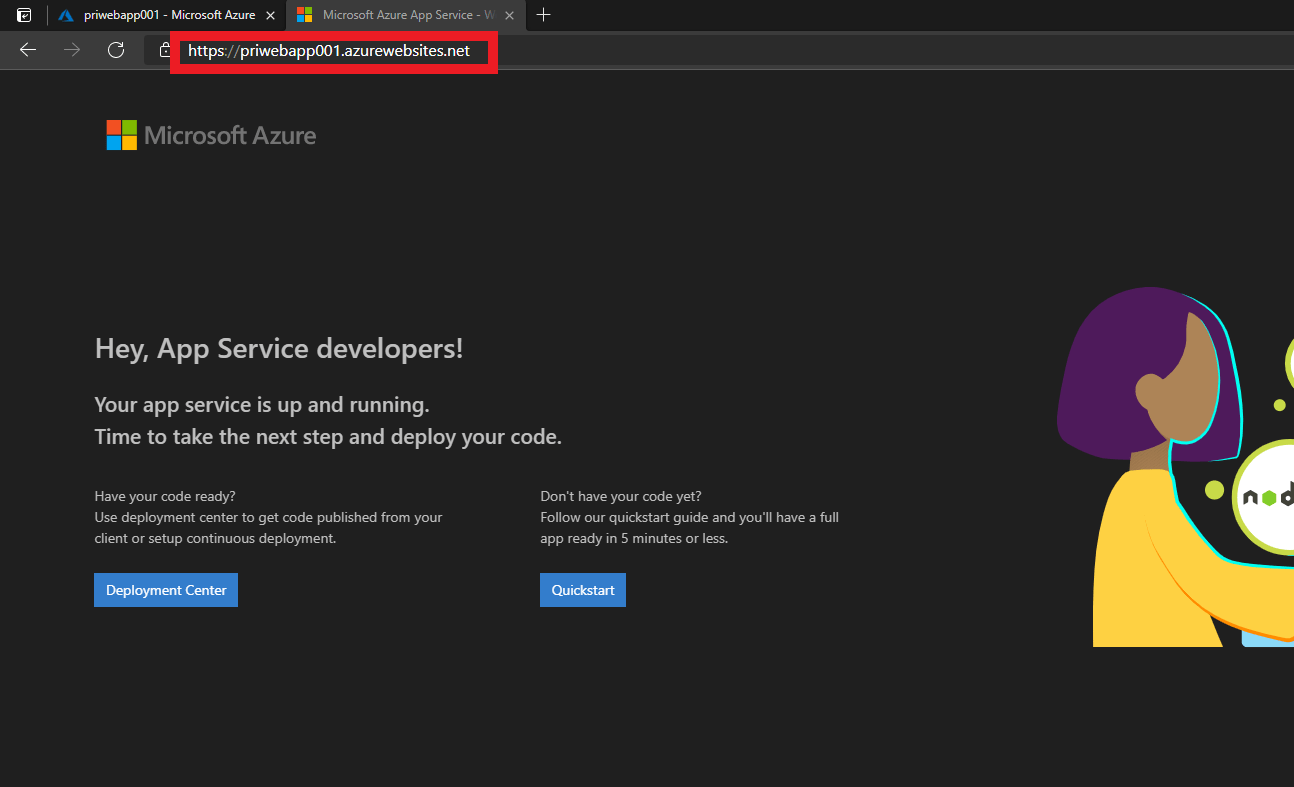Viewport: 1294px width, 787px height.
Task: Click the Quickstart button
Action: tap(583, 590)
